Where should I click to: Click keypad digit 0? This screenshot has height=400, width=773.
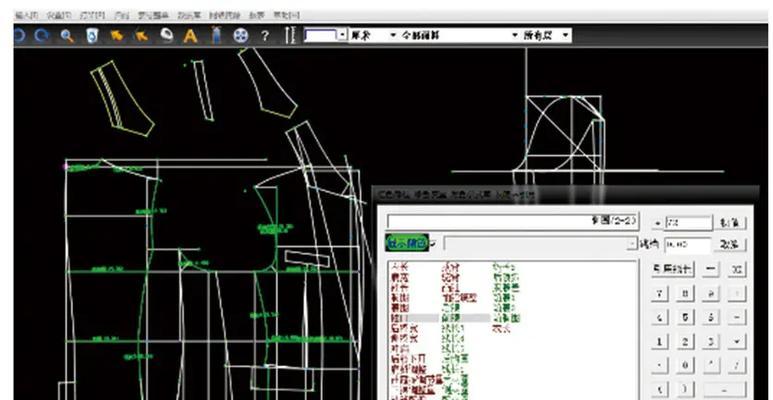(685, 365)
